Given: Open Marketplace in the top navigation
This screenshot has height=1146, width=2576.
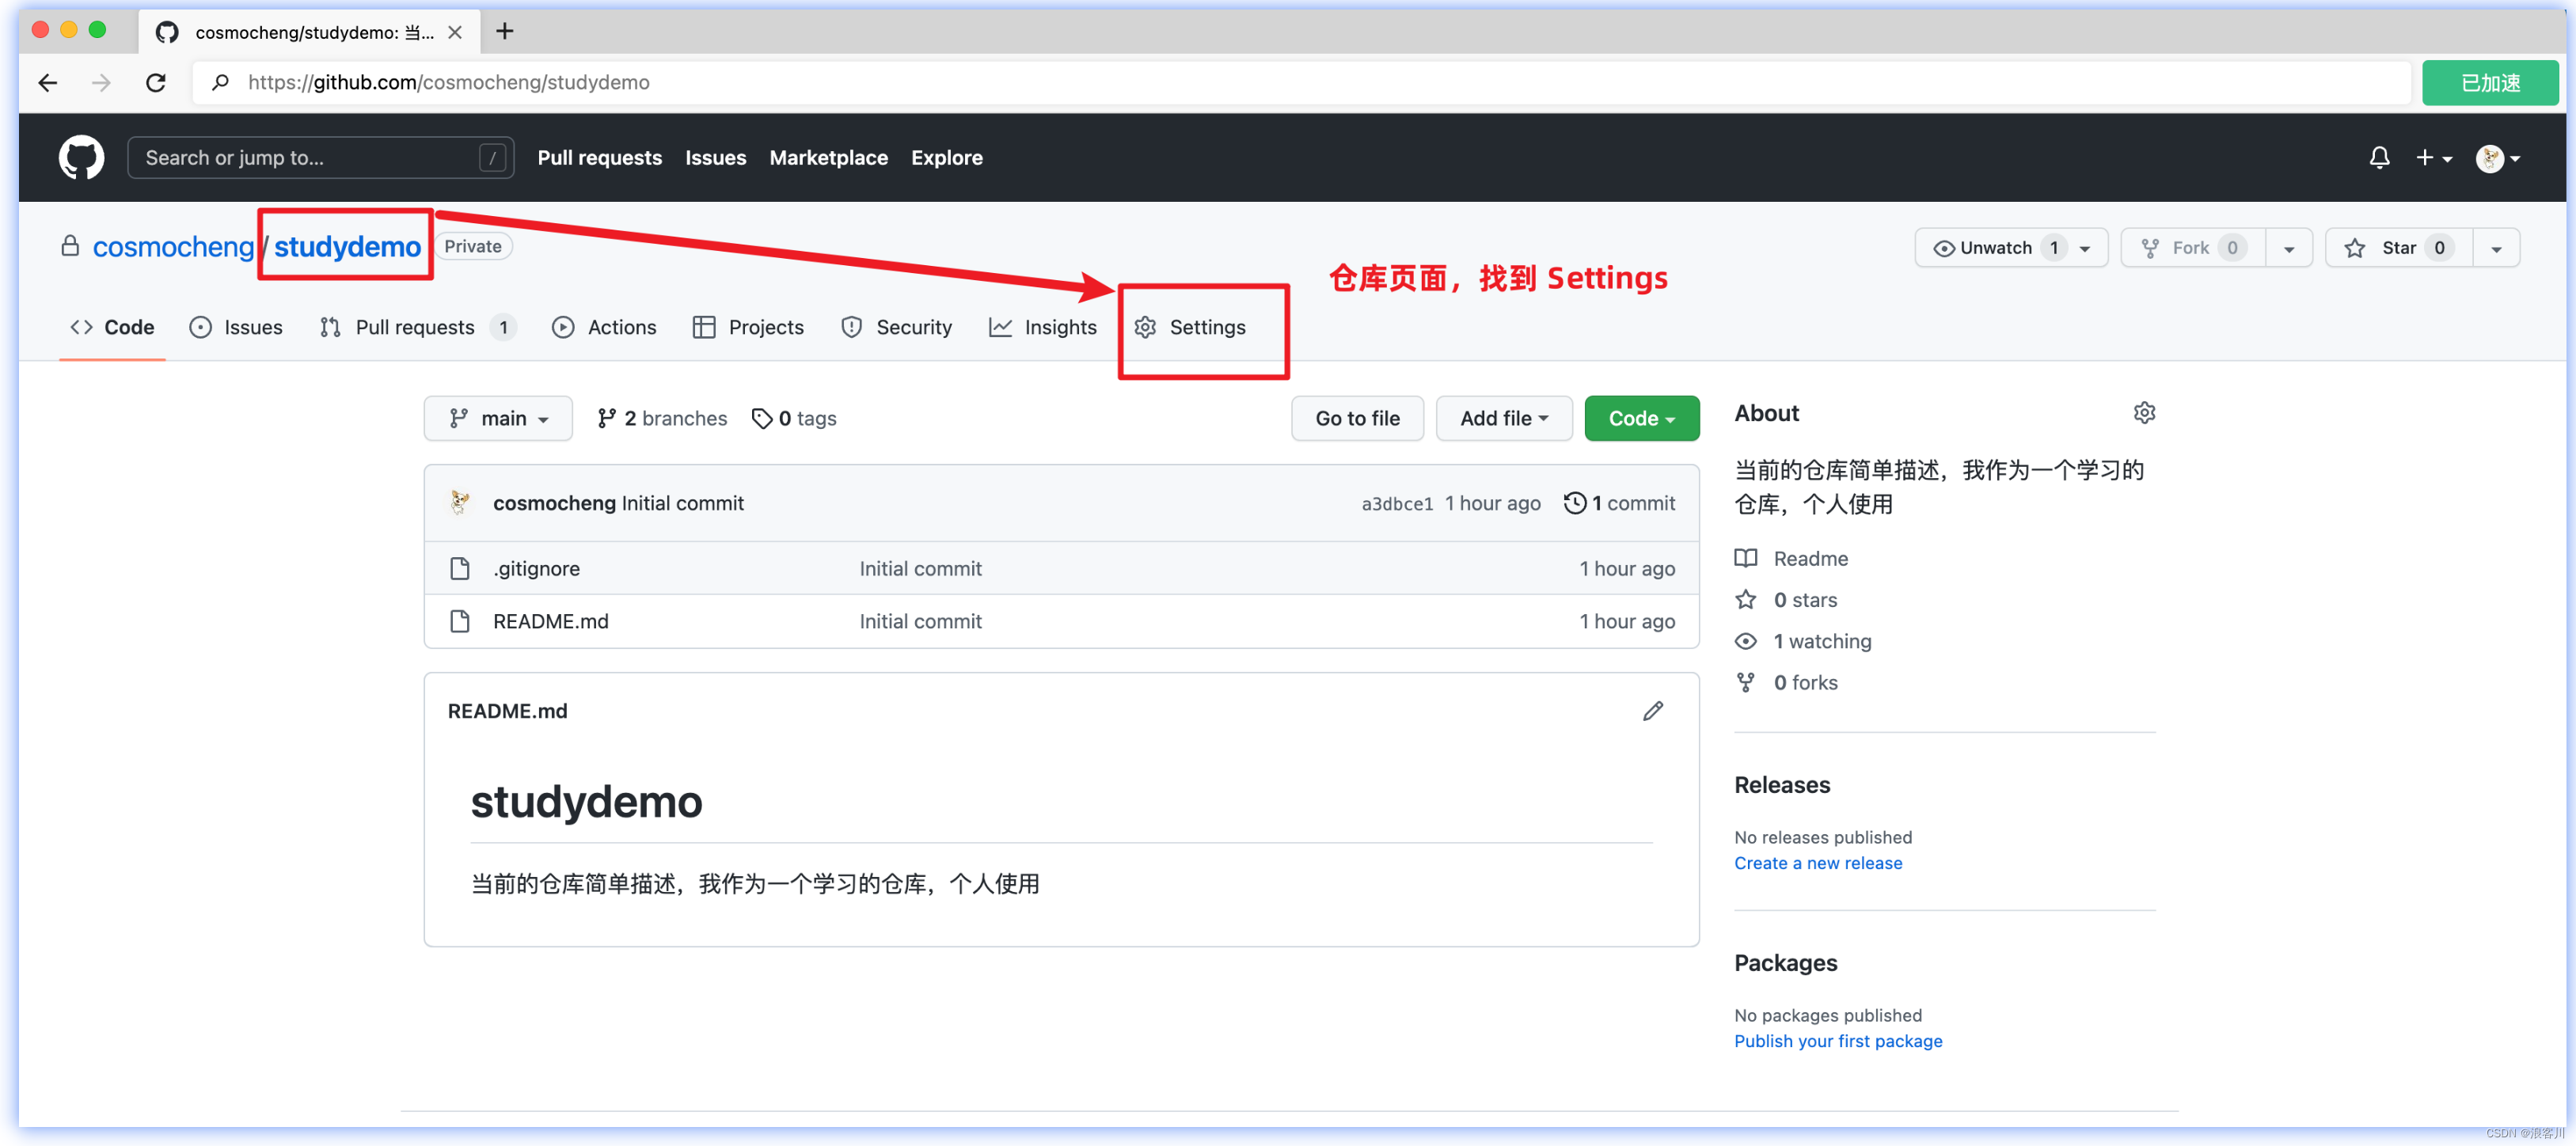Looking at the screenshot, I should point(828,157).
